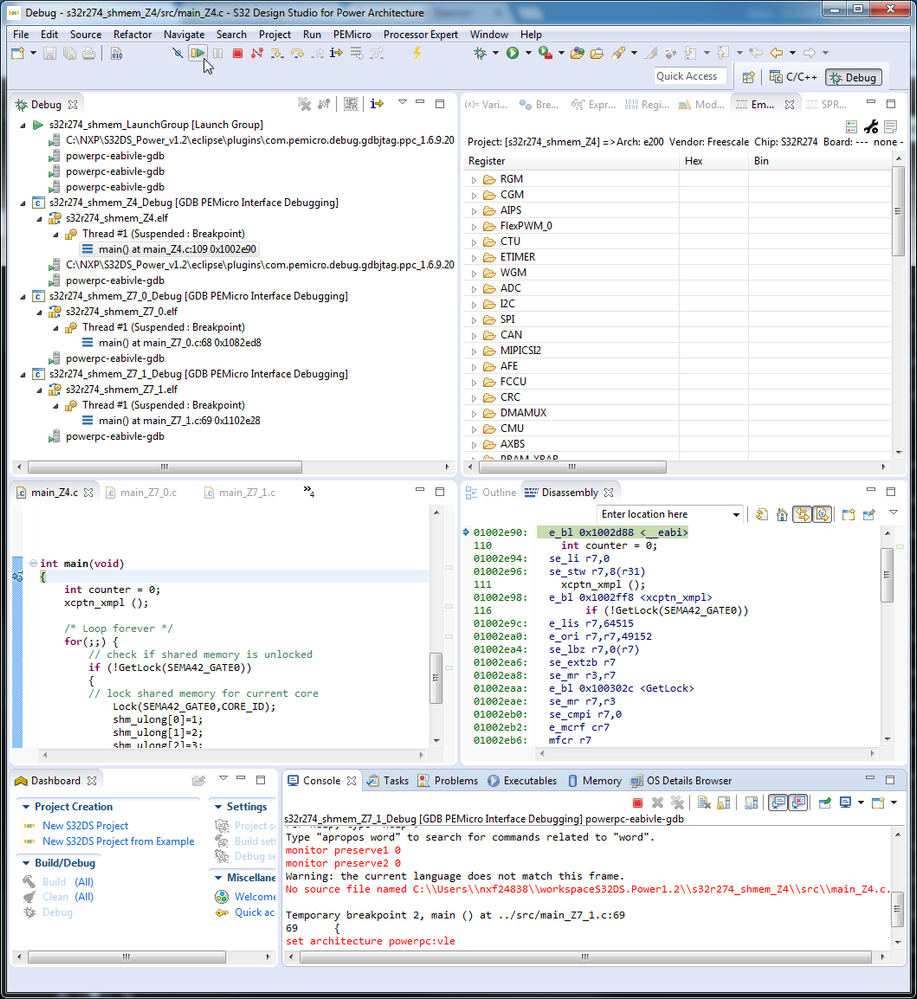Click Console Scroll Lock icon

coord(724,803)
